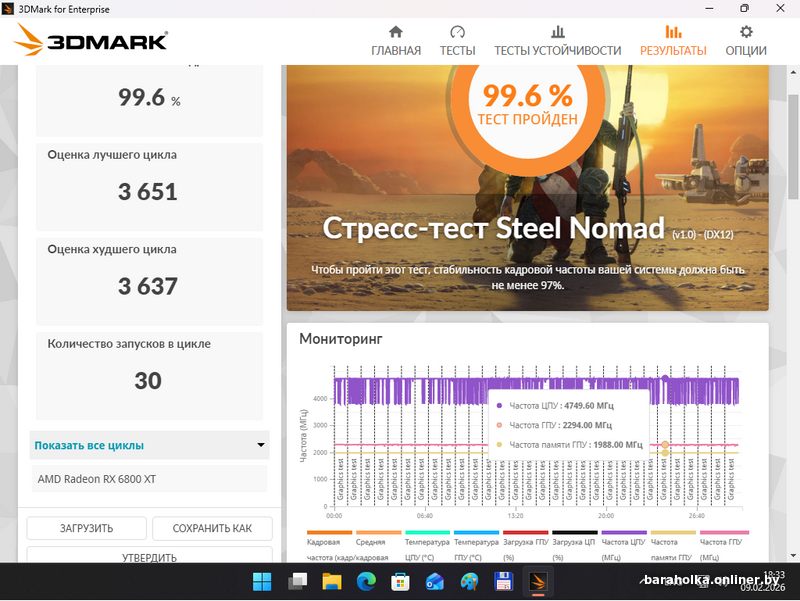Image resolution: width=800 pixels, height=601 pixels.
Task: Open Microsoft Edge from the taskbar
Action: point(366,582)
